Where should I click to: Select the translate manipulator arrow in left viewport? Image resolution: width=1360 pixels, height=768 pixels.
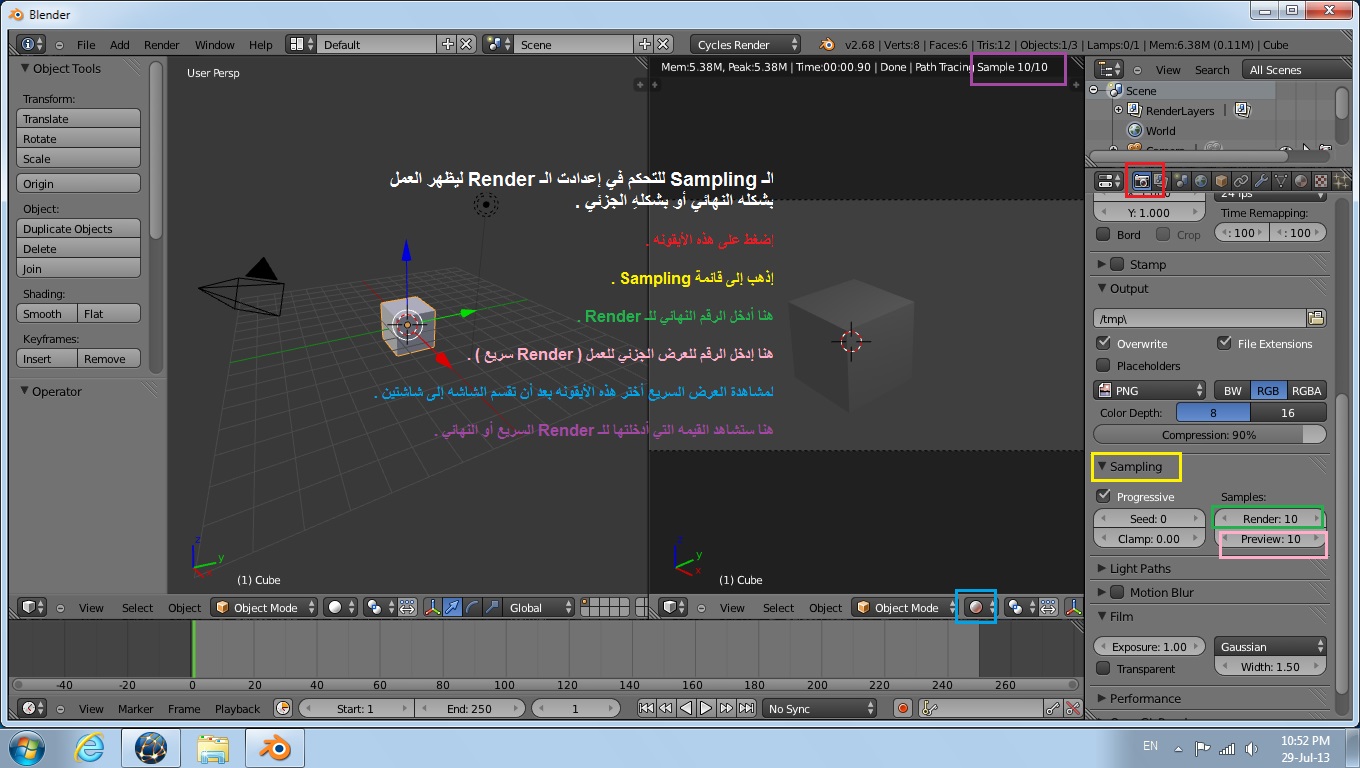pyautogui.click(x=453, y=607)
